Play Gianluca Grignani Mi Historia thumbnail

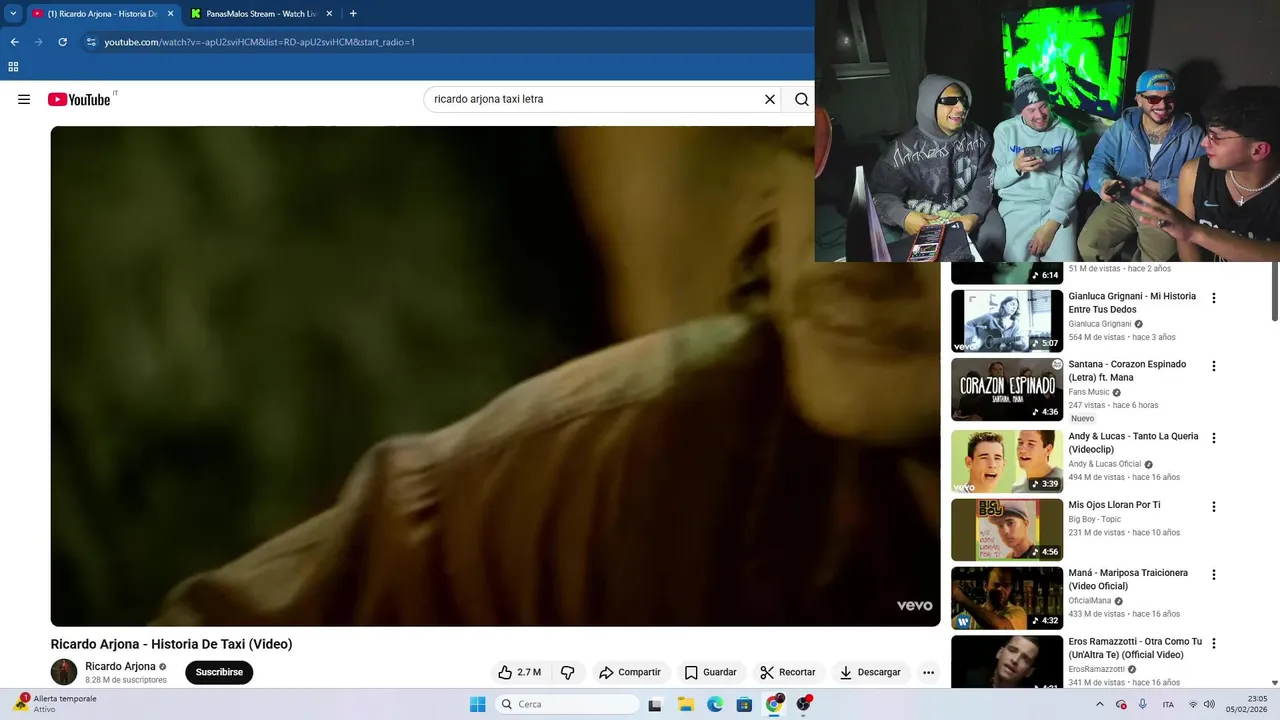tap(1007, 321)
